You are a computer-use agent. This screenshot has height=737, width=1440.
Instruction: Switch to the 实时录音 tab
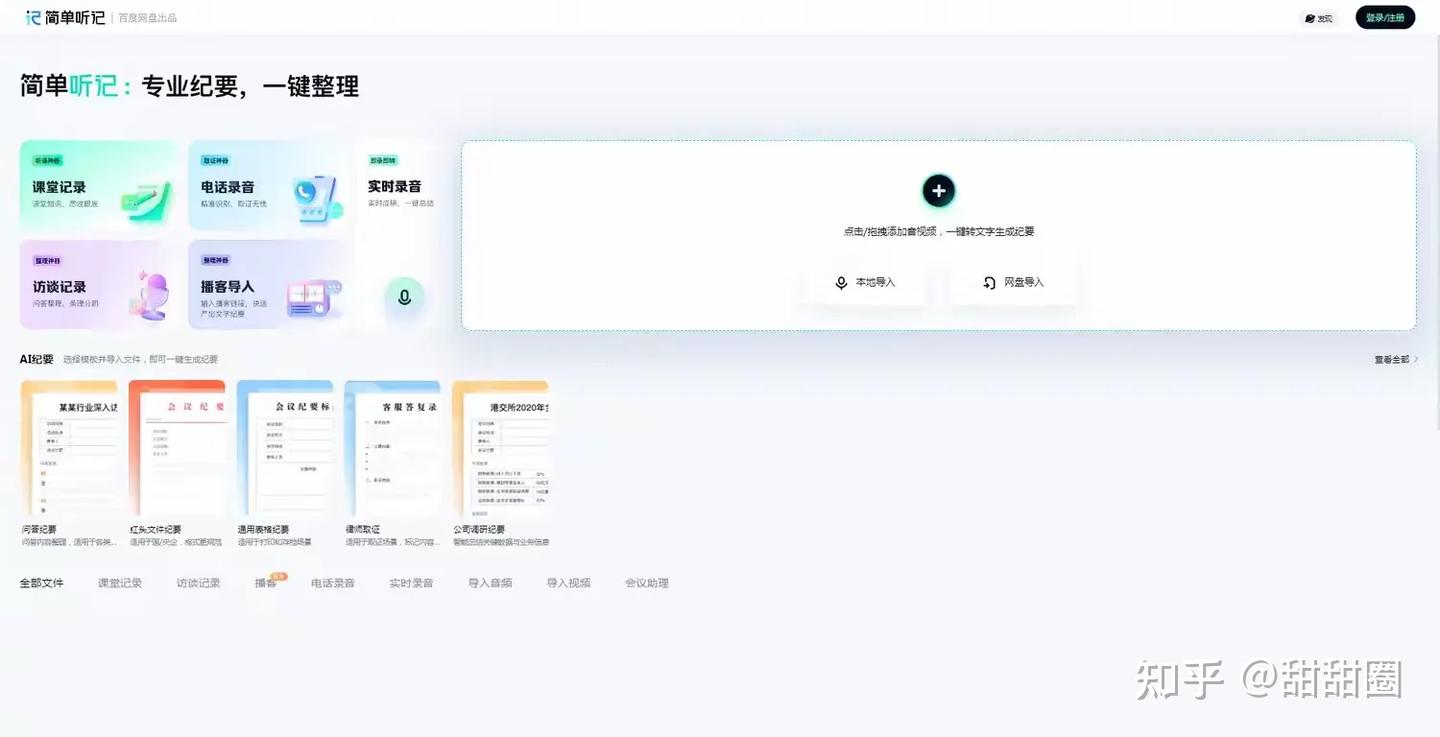[x=412, y=583]
